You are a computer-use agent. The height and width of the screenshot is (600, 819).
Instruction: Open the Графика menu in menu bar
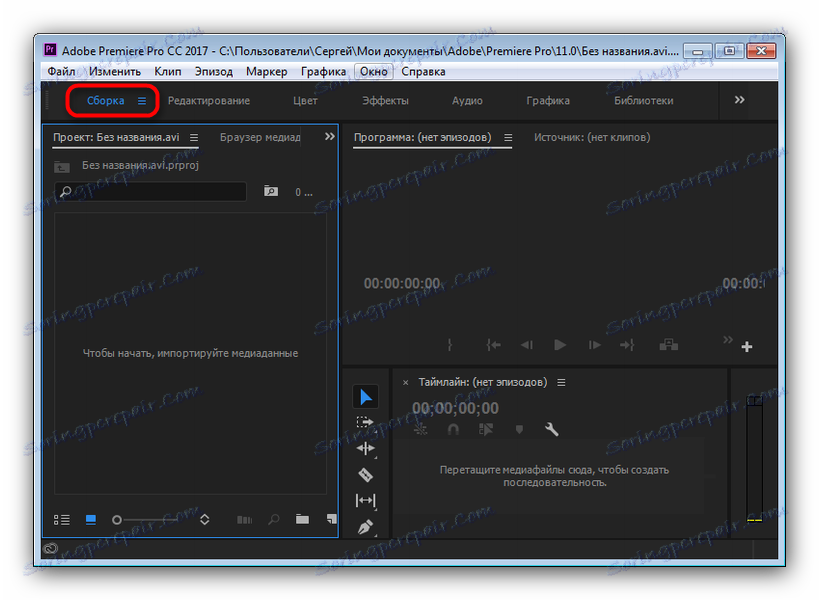(323, 72)
